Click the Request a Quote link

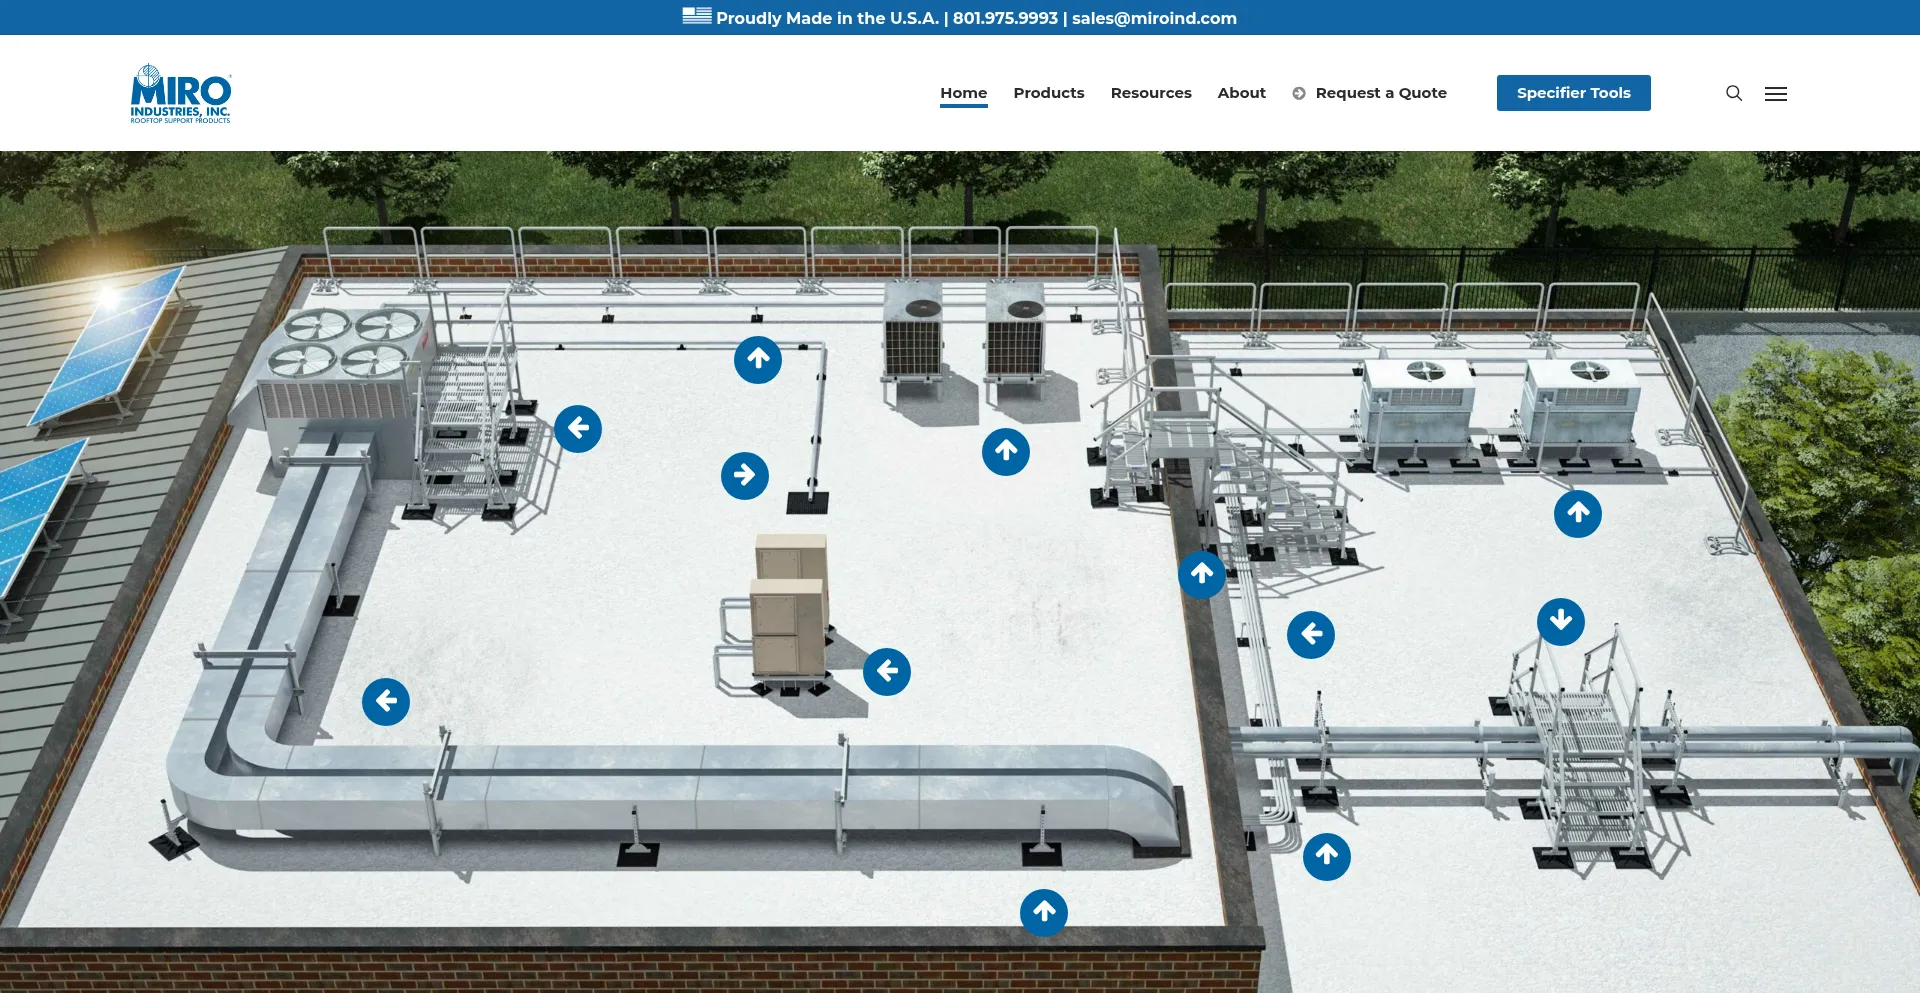(x=1380, y=93)
